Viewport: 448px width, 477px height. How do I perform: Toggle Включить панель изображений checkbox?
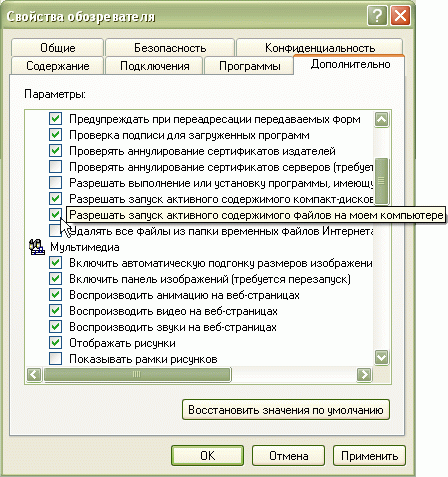click(55, 279)
